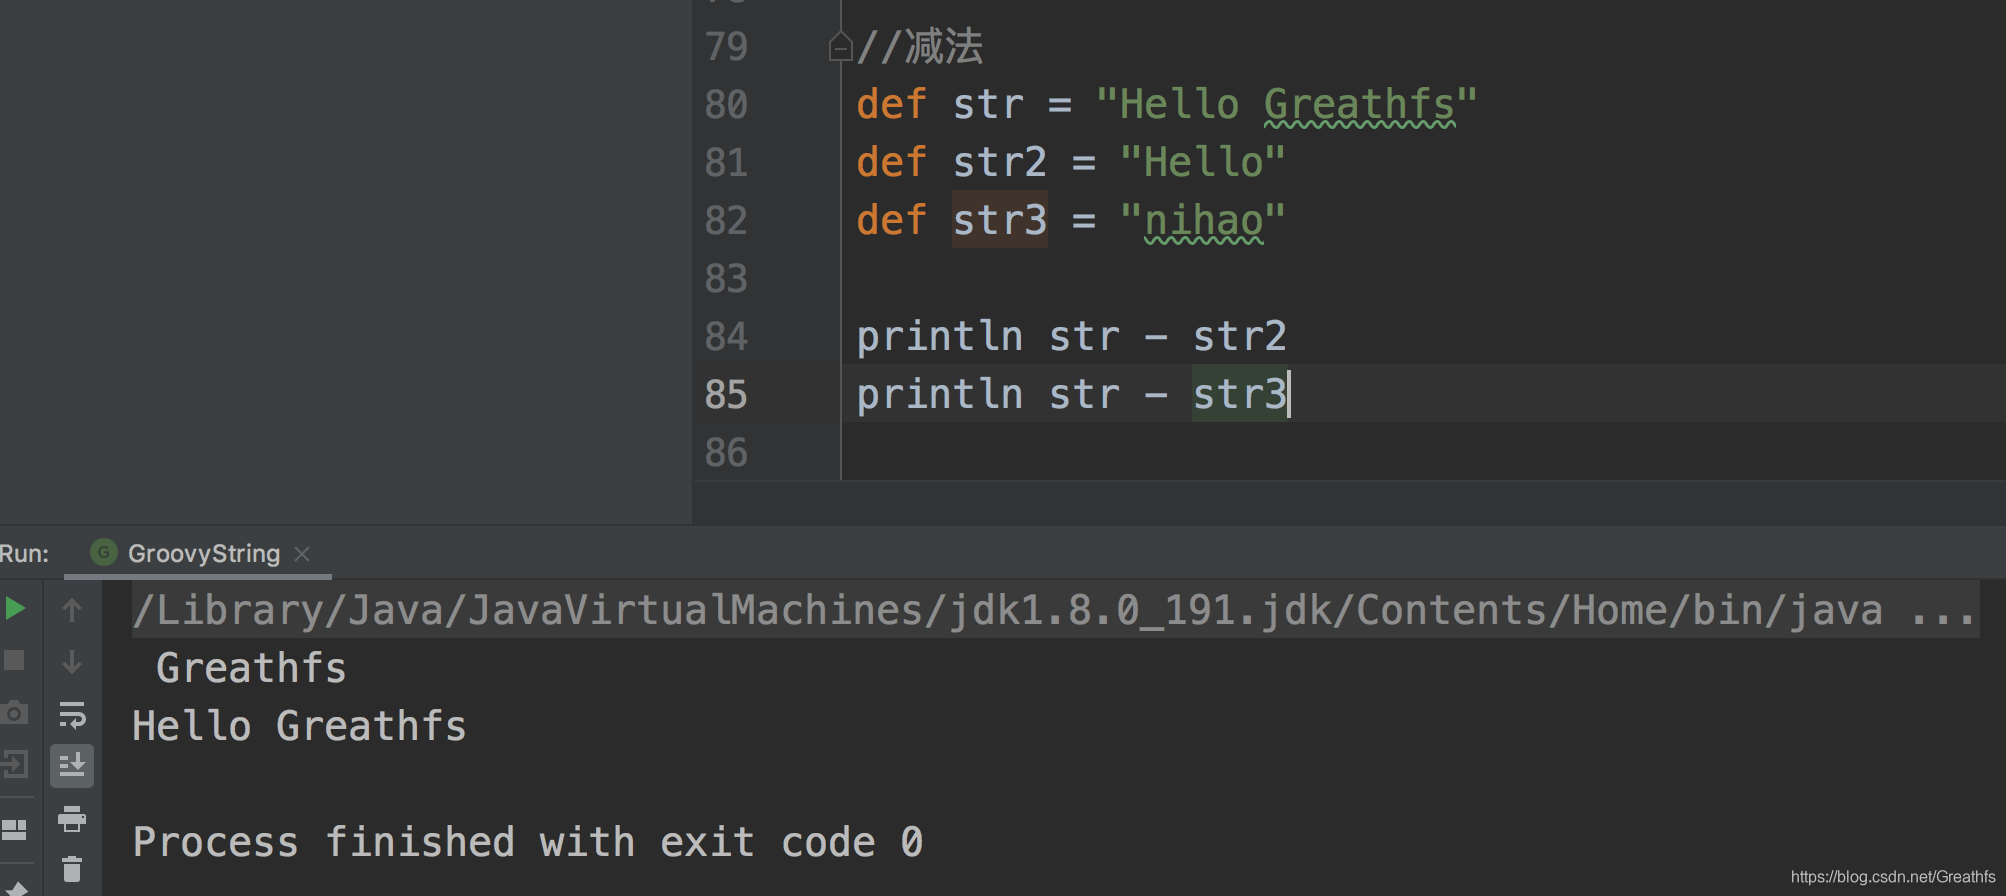The image size is (2006, 896).
Task: Collapse the //减法 comment fold marker
Action: pos(840,47)
